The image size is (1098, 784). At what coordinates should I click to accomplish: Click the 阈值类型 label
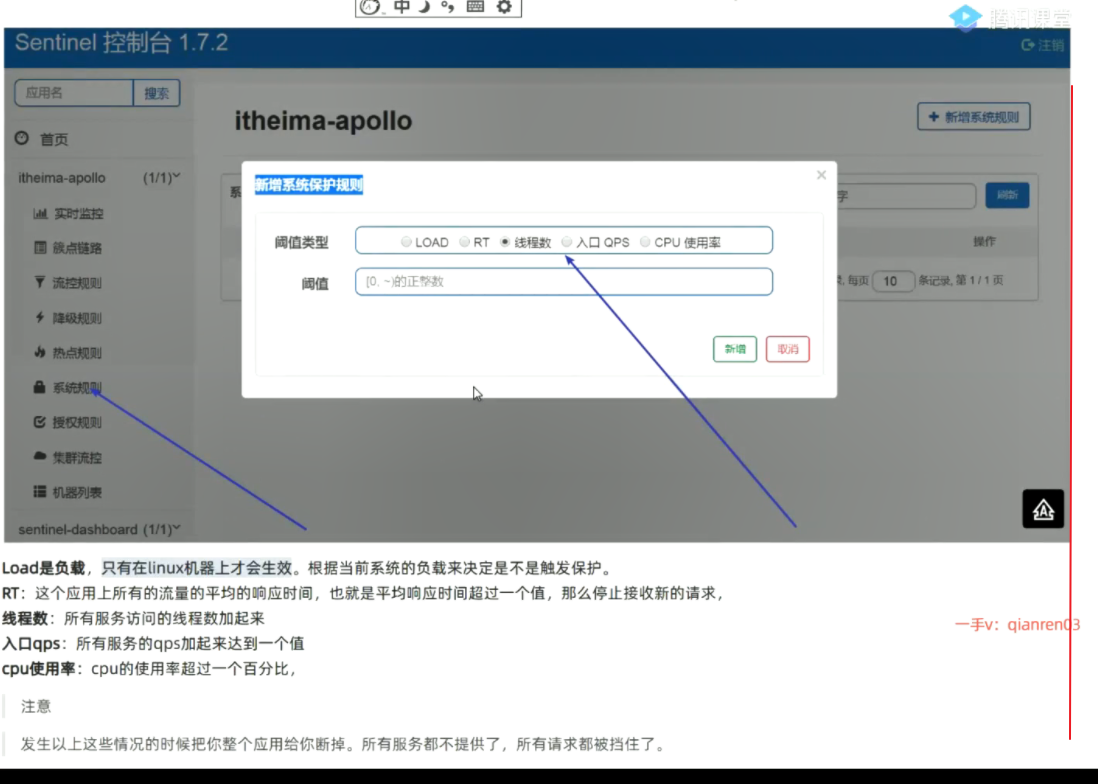pos(301,242)
